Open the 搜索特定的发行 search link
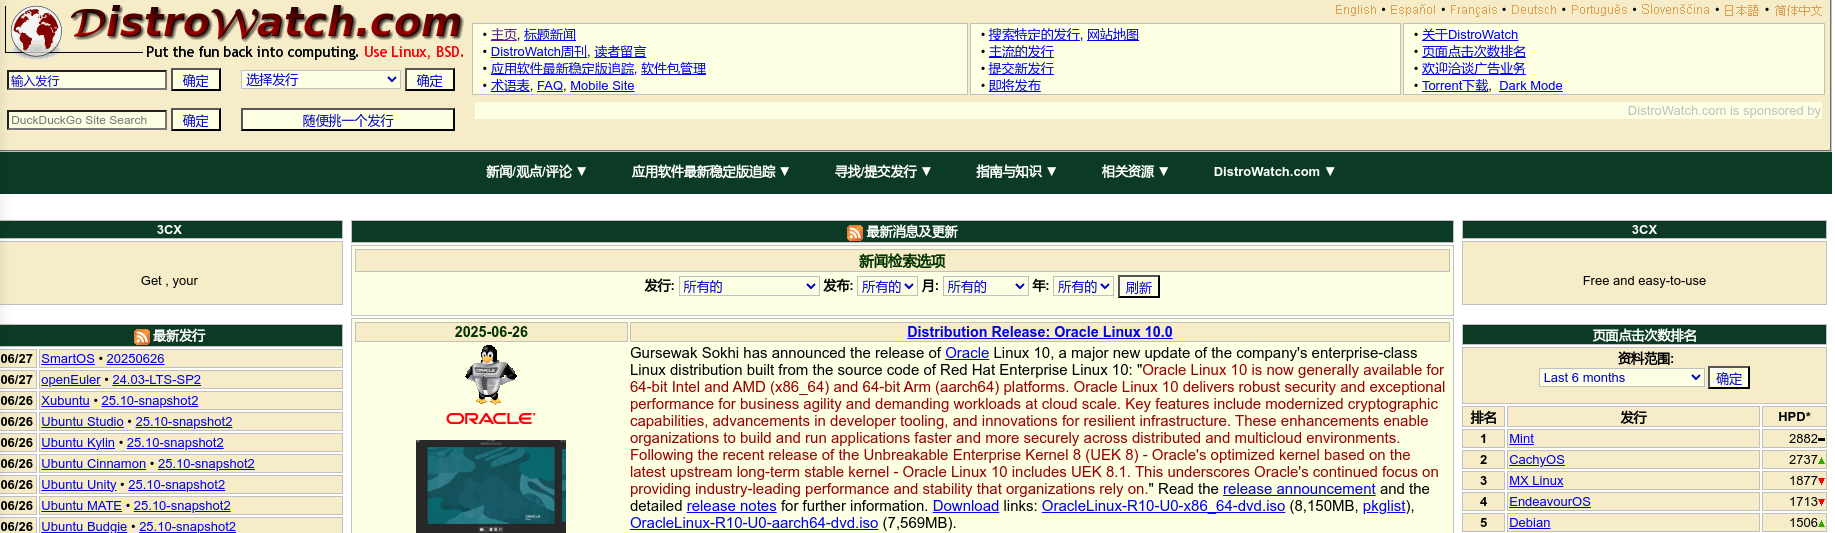1835x533 pixels. tap(1034, 35)
